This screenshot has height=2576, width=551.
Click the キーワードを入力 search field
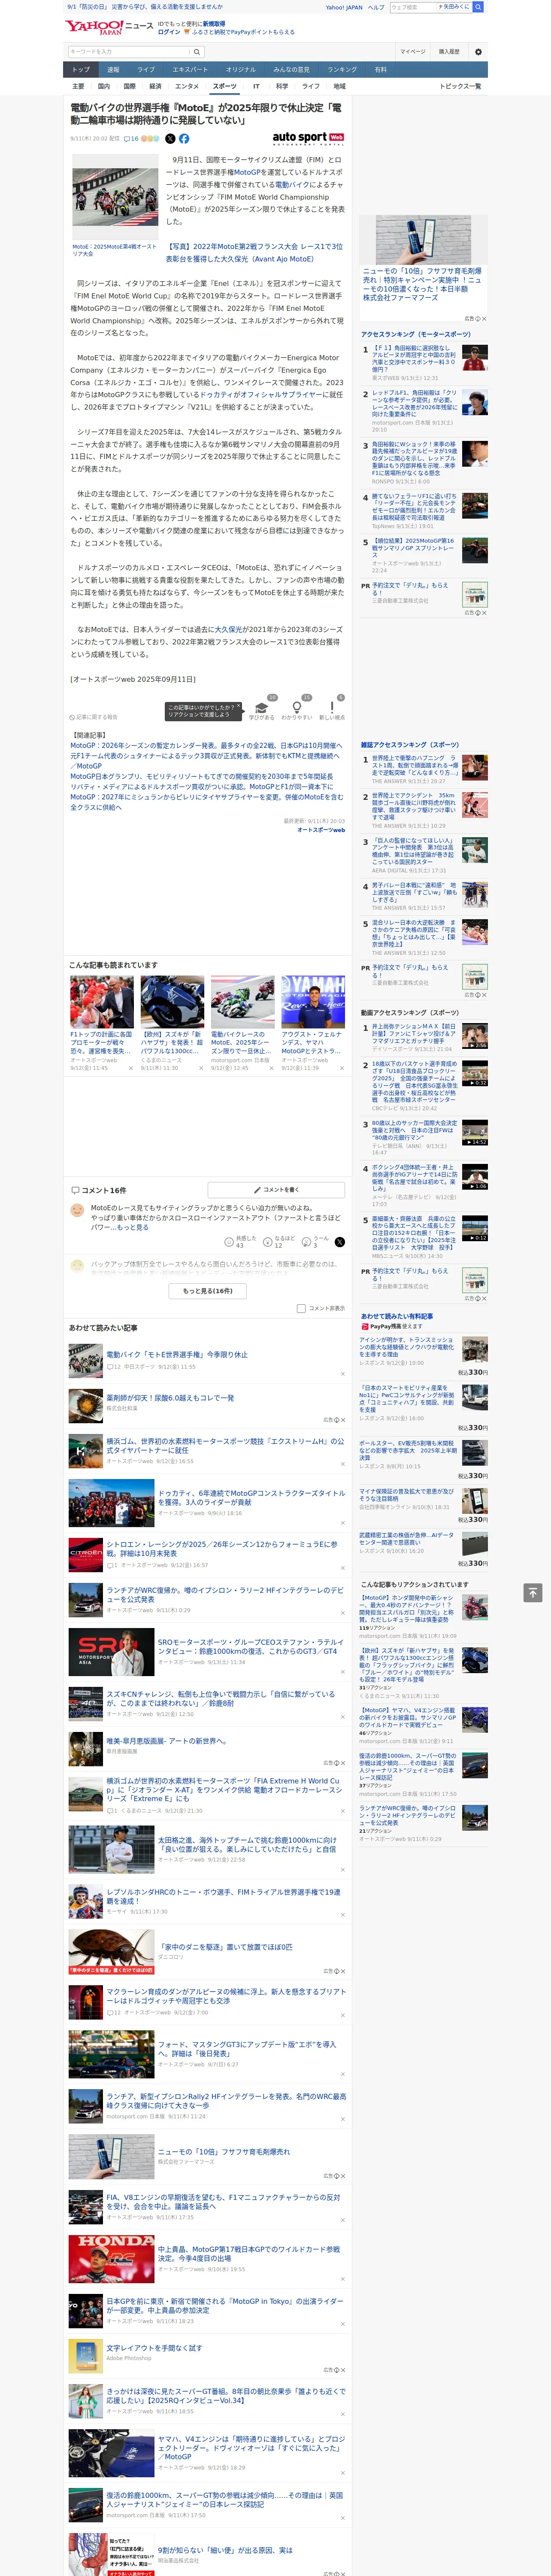[x=129, y=52]
